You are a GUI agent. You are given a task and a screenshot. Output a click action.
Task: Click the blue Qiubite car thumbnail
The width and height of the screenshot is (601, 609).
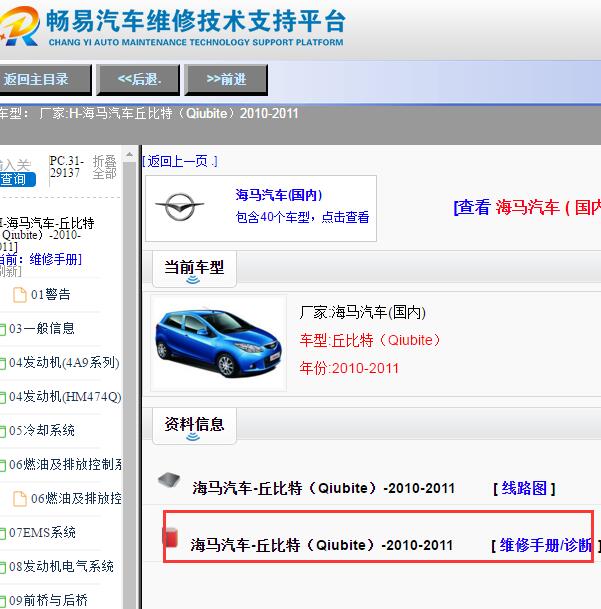click(218, 343)
